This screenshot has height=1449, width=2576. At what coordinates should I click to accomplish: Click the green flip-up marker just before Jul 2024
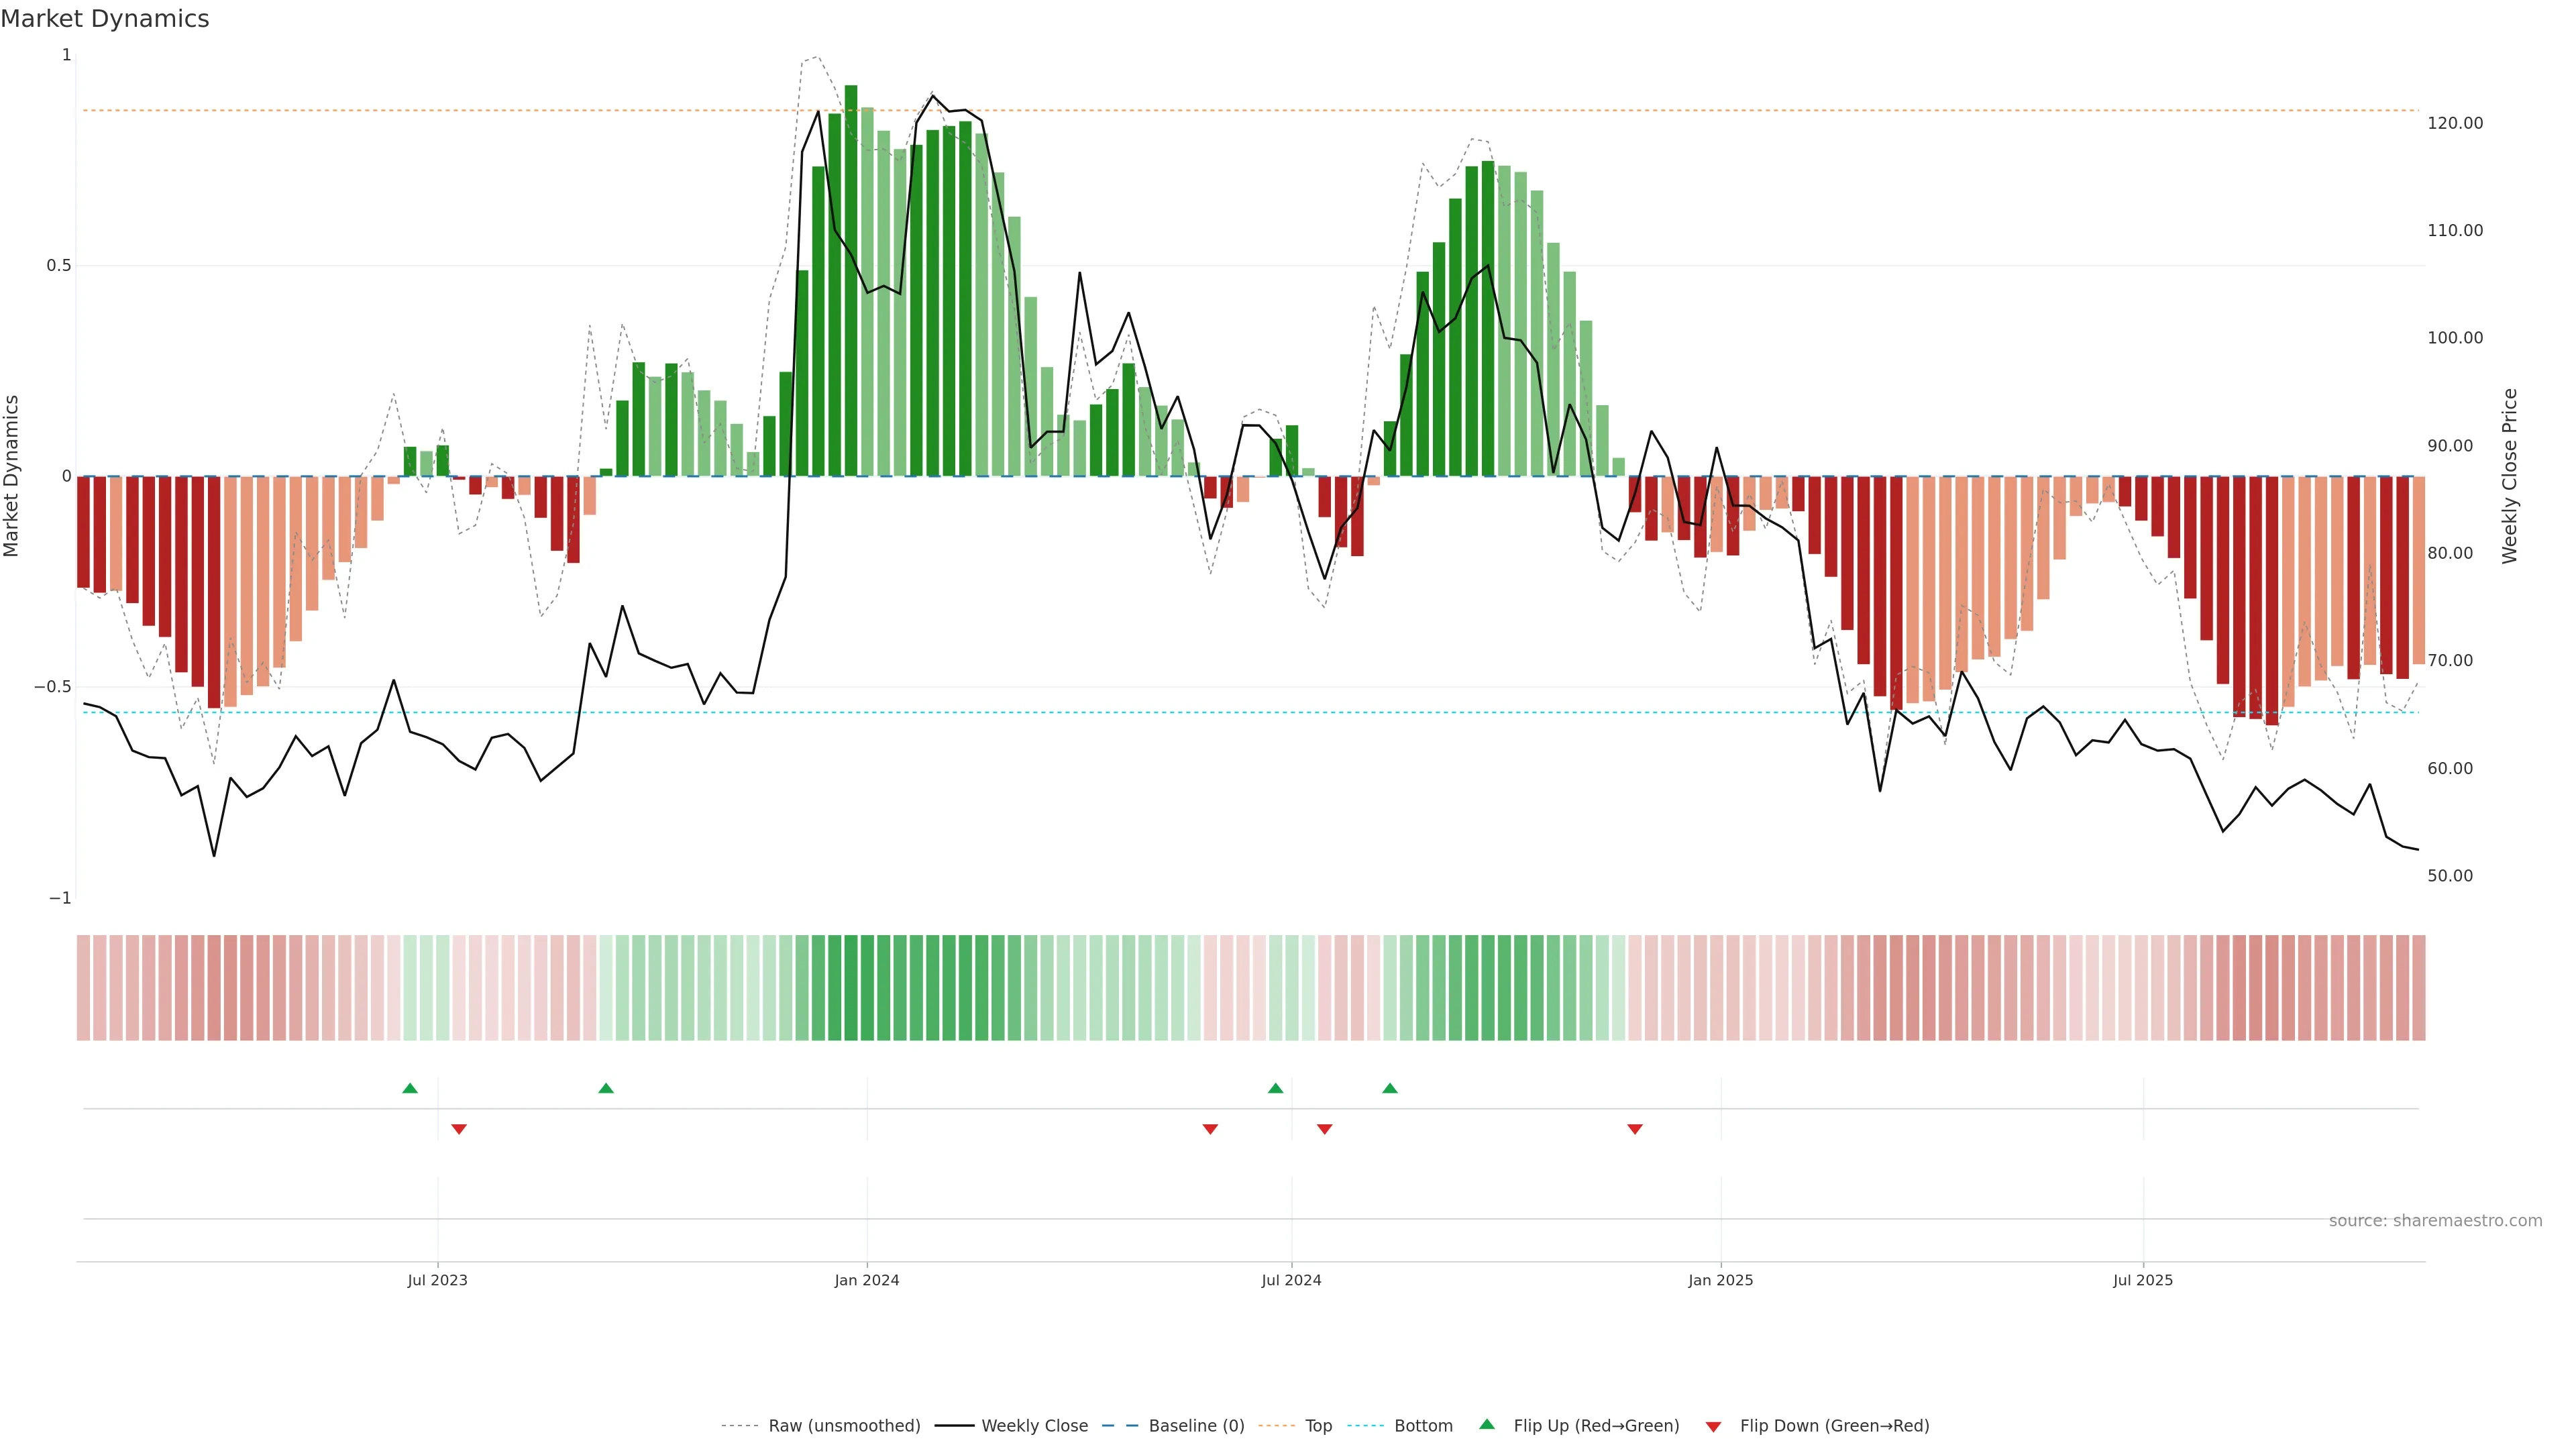pyautogui.click(x=1275, y=1088)
